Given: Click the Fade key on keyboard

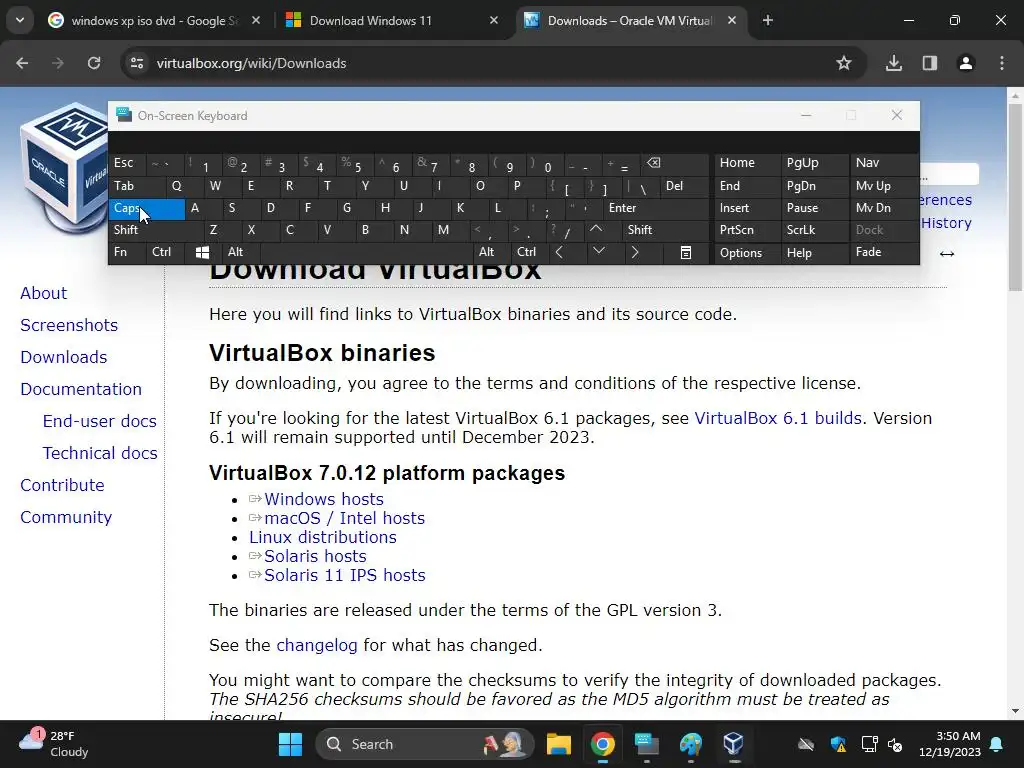Looking at the screenshot, I should (882, 252).
